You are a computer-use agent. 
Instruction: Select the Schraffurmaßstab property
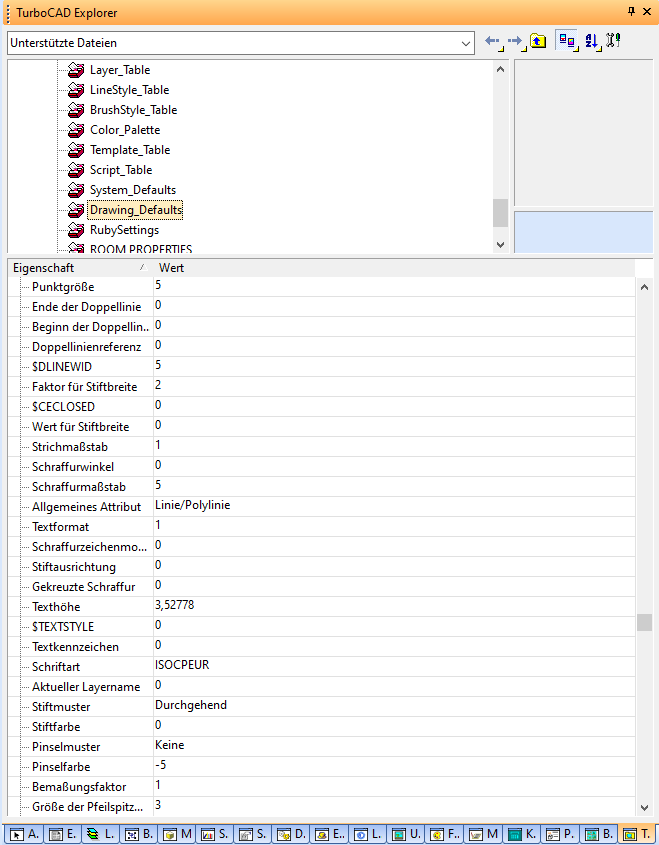coord(322,487)
